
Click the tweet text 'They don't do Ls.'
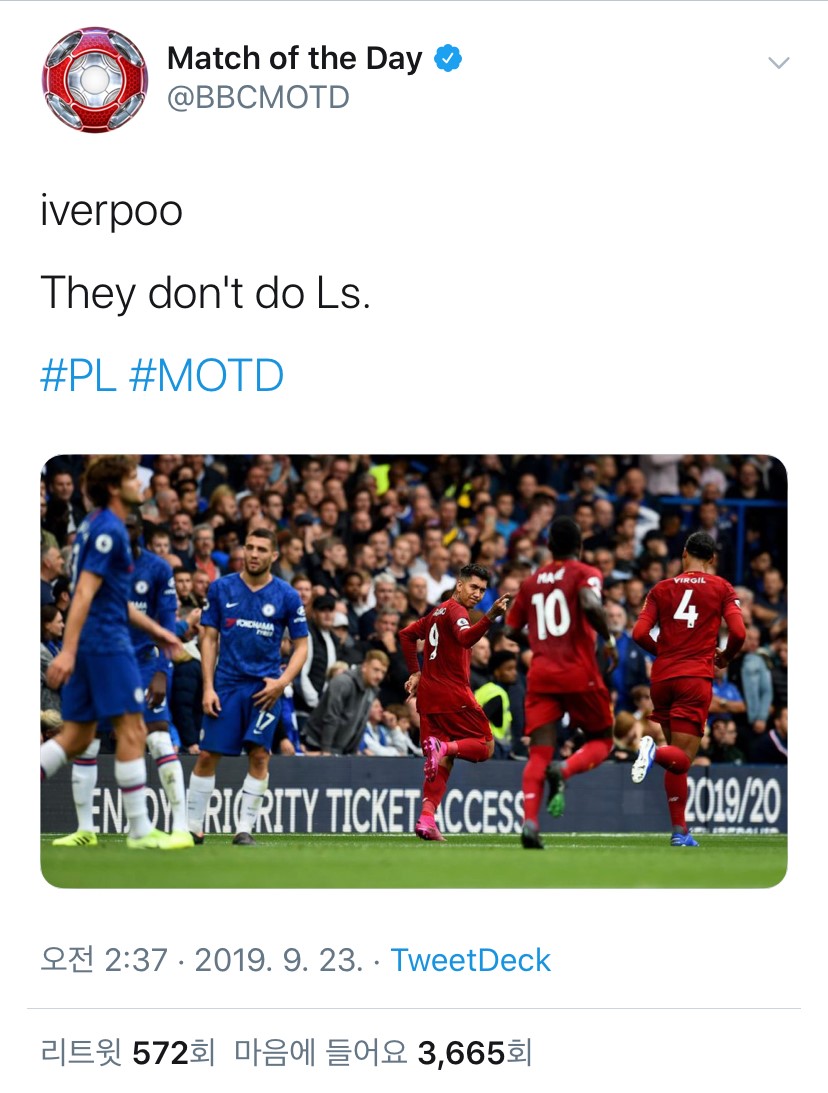(206, 293)
